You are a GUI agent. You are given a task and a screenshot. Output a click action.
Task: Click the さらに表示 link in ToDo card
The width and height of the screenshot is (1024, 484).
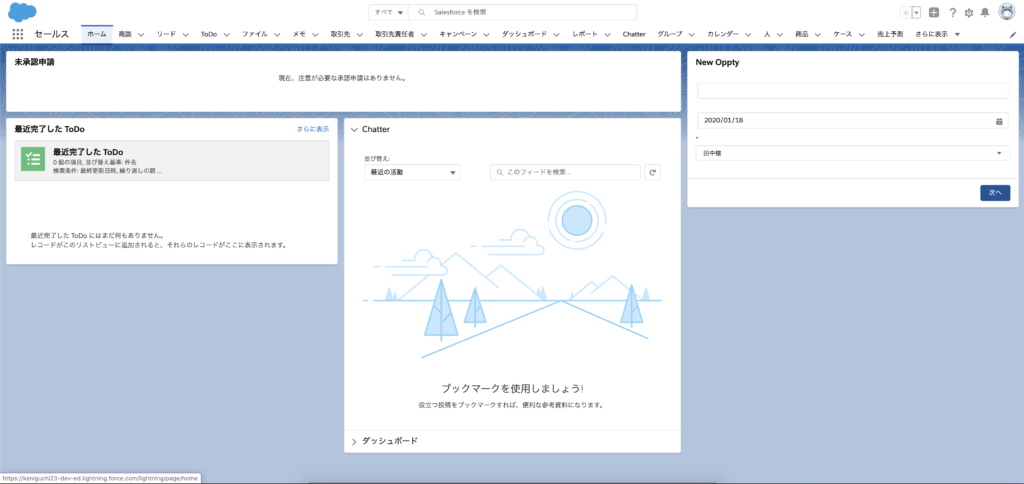(x=313, y=129)
